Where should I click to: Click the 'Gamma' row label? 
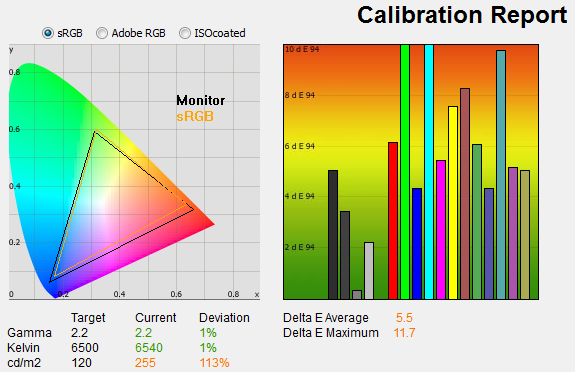pos(29,333)
